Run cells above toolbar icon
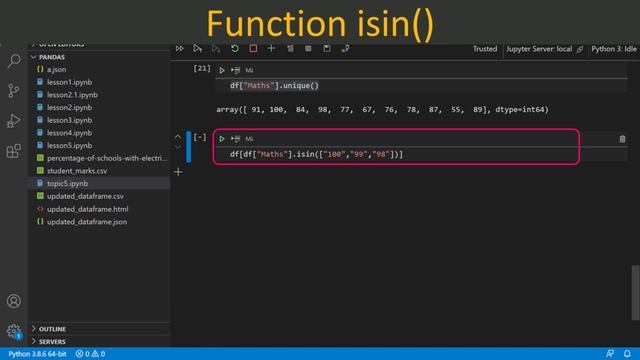 (198, 49)
